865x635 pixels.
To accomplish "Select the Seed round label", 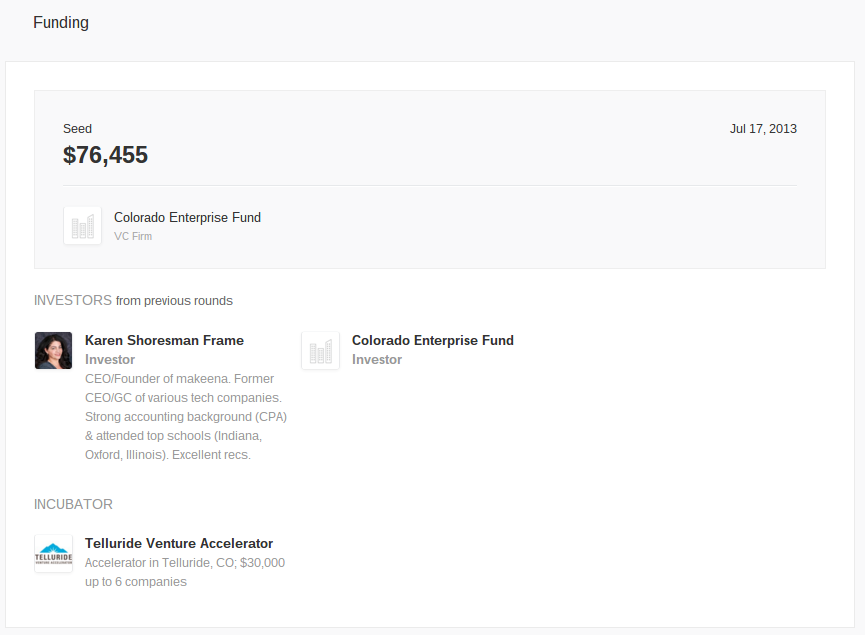I will pyautogui.click(x=77, y=129).
